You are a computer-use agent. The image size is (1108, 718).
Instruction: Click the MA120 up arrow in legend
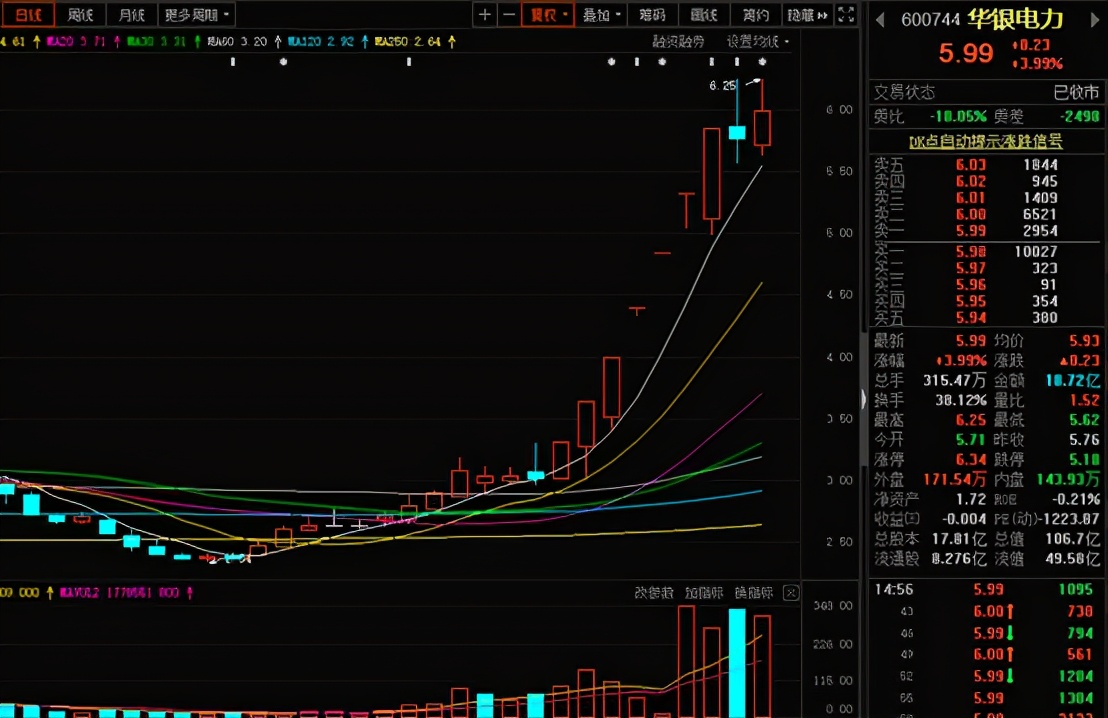click(365, 42)
